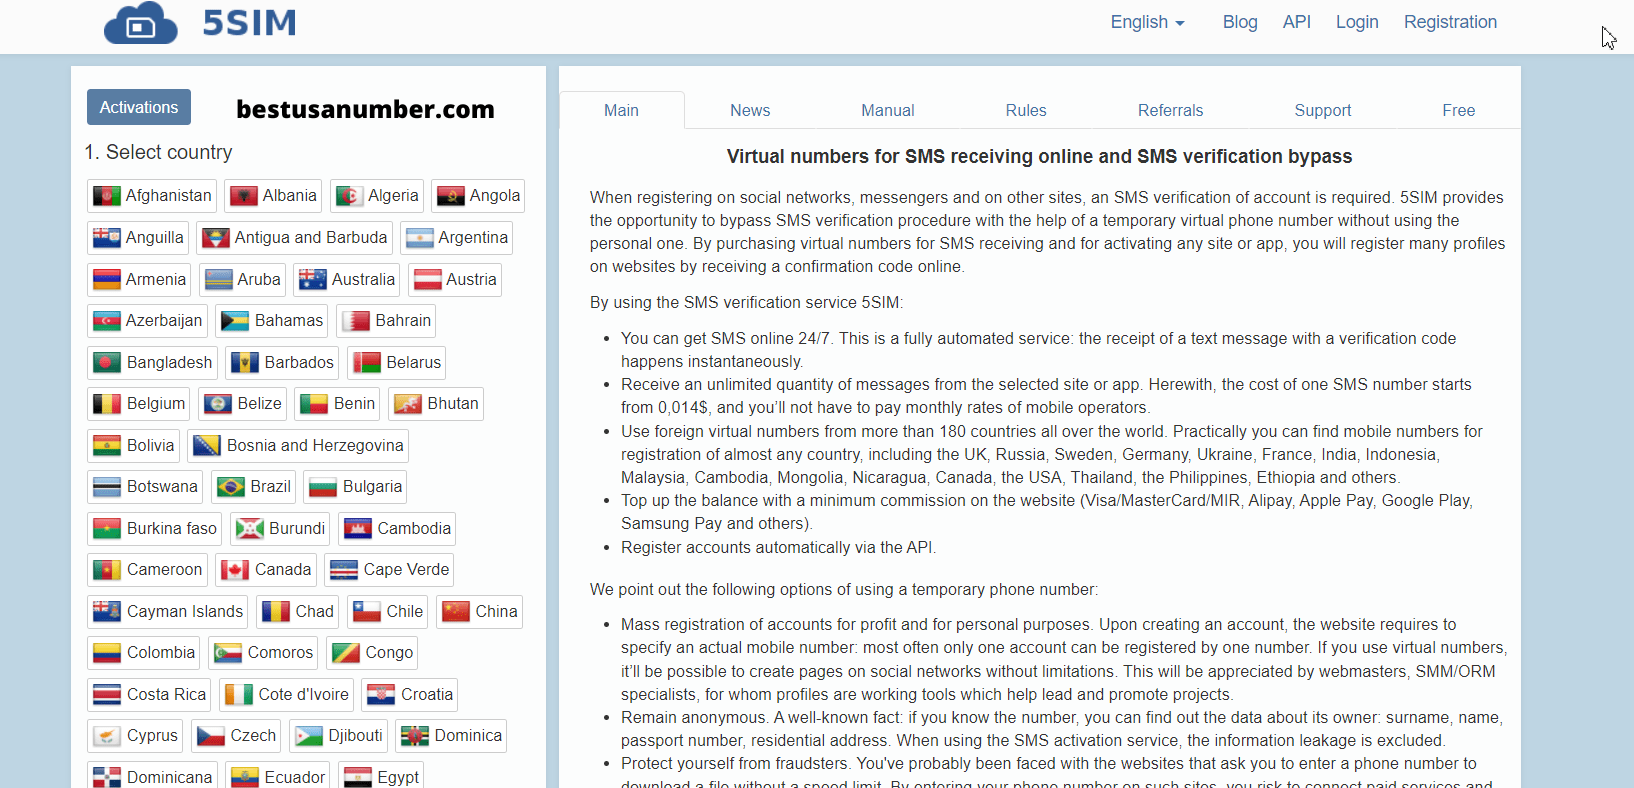The width and height of the screenshot is (1634, 788).
Task: Choose the Costa Rica country button
Action: pos(149,695)
